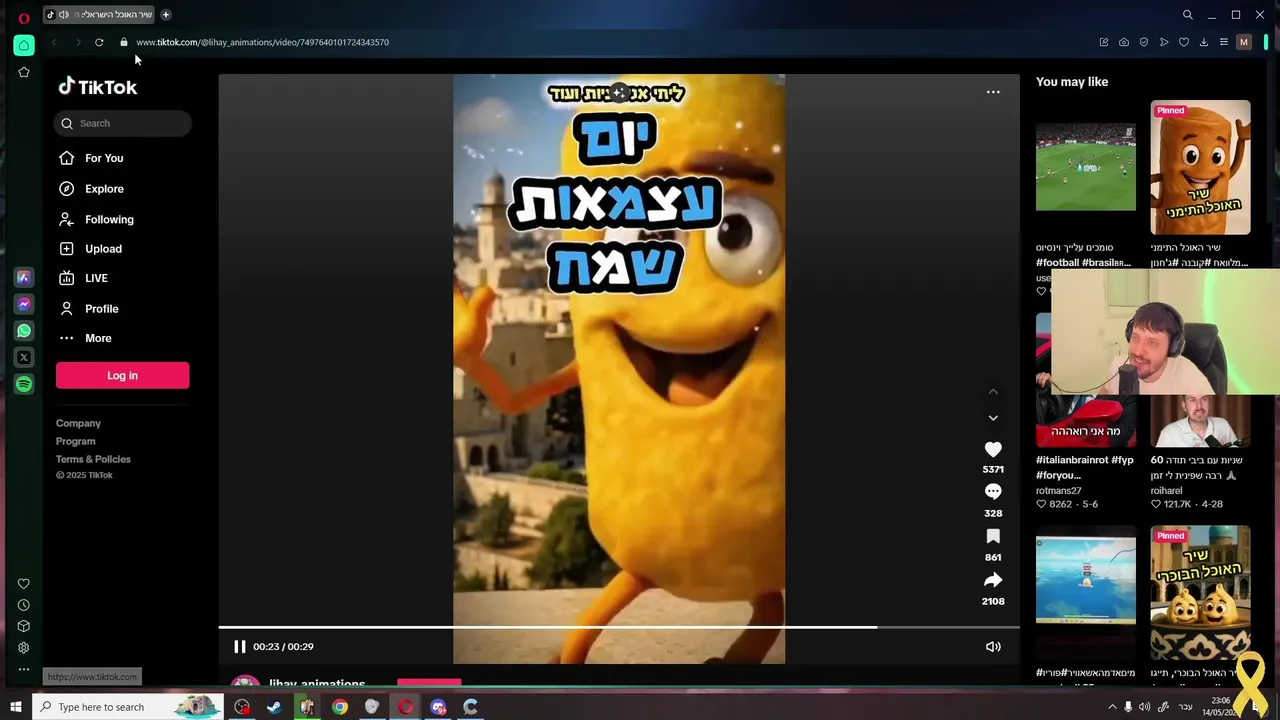Click Windows taskbar search box
The height and width of the screenshot is (720, 1280).
[130, 707]
